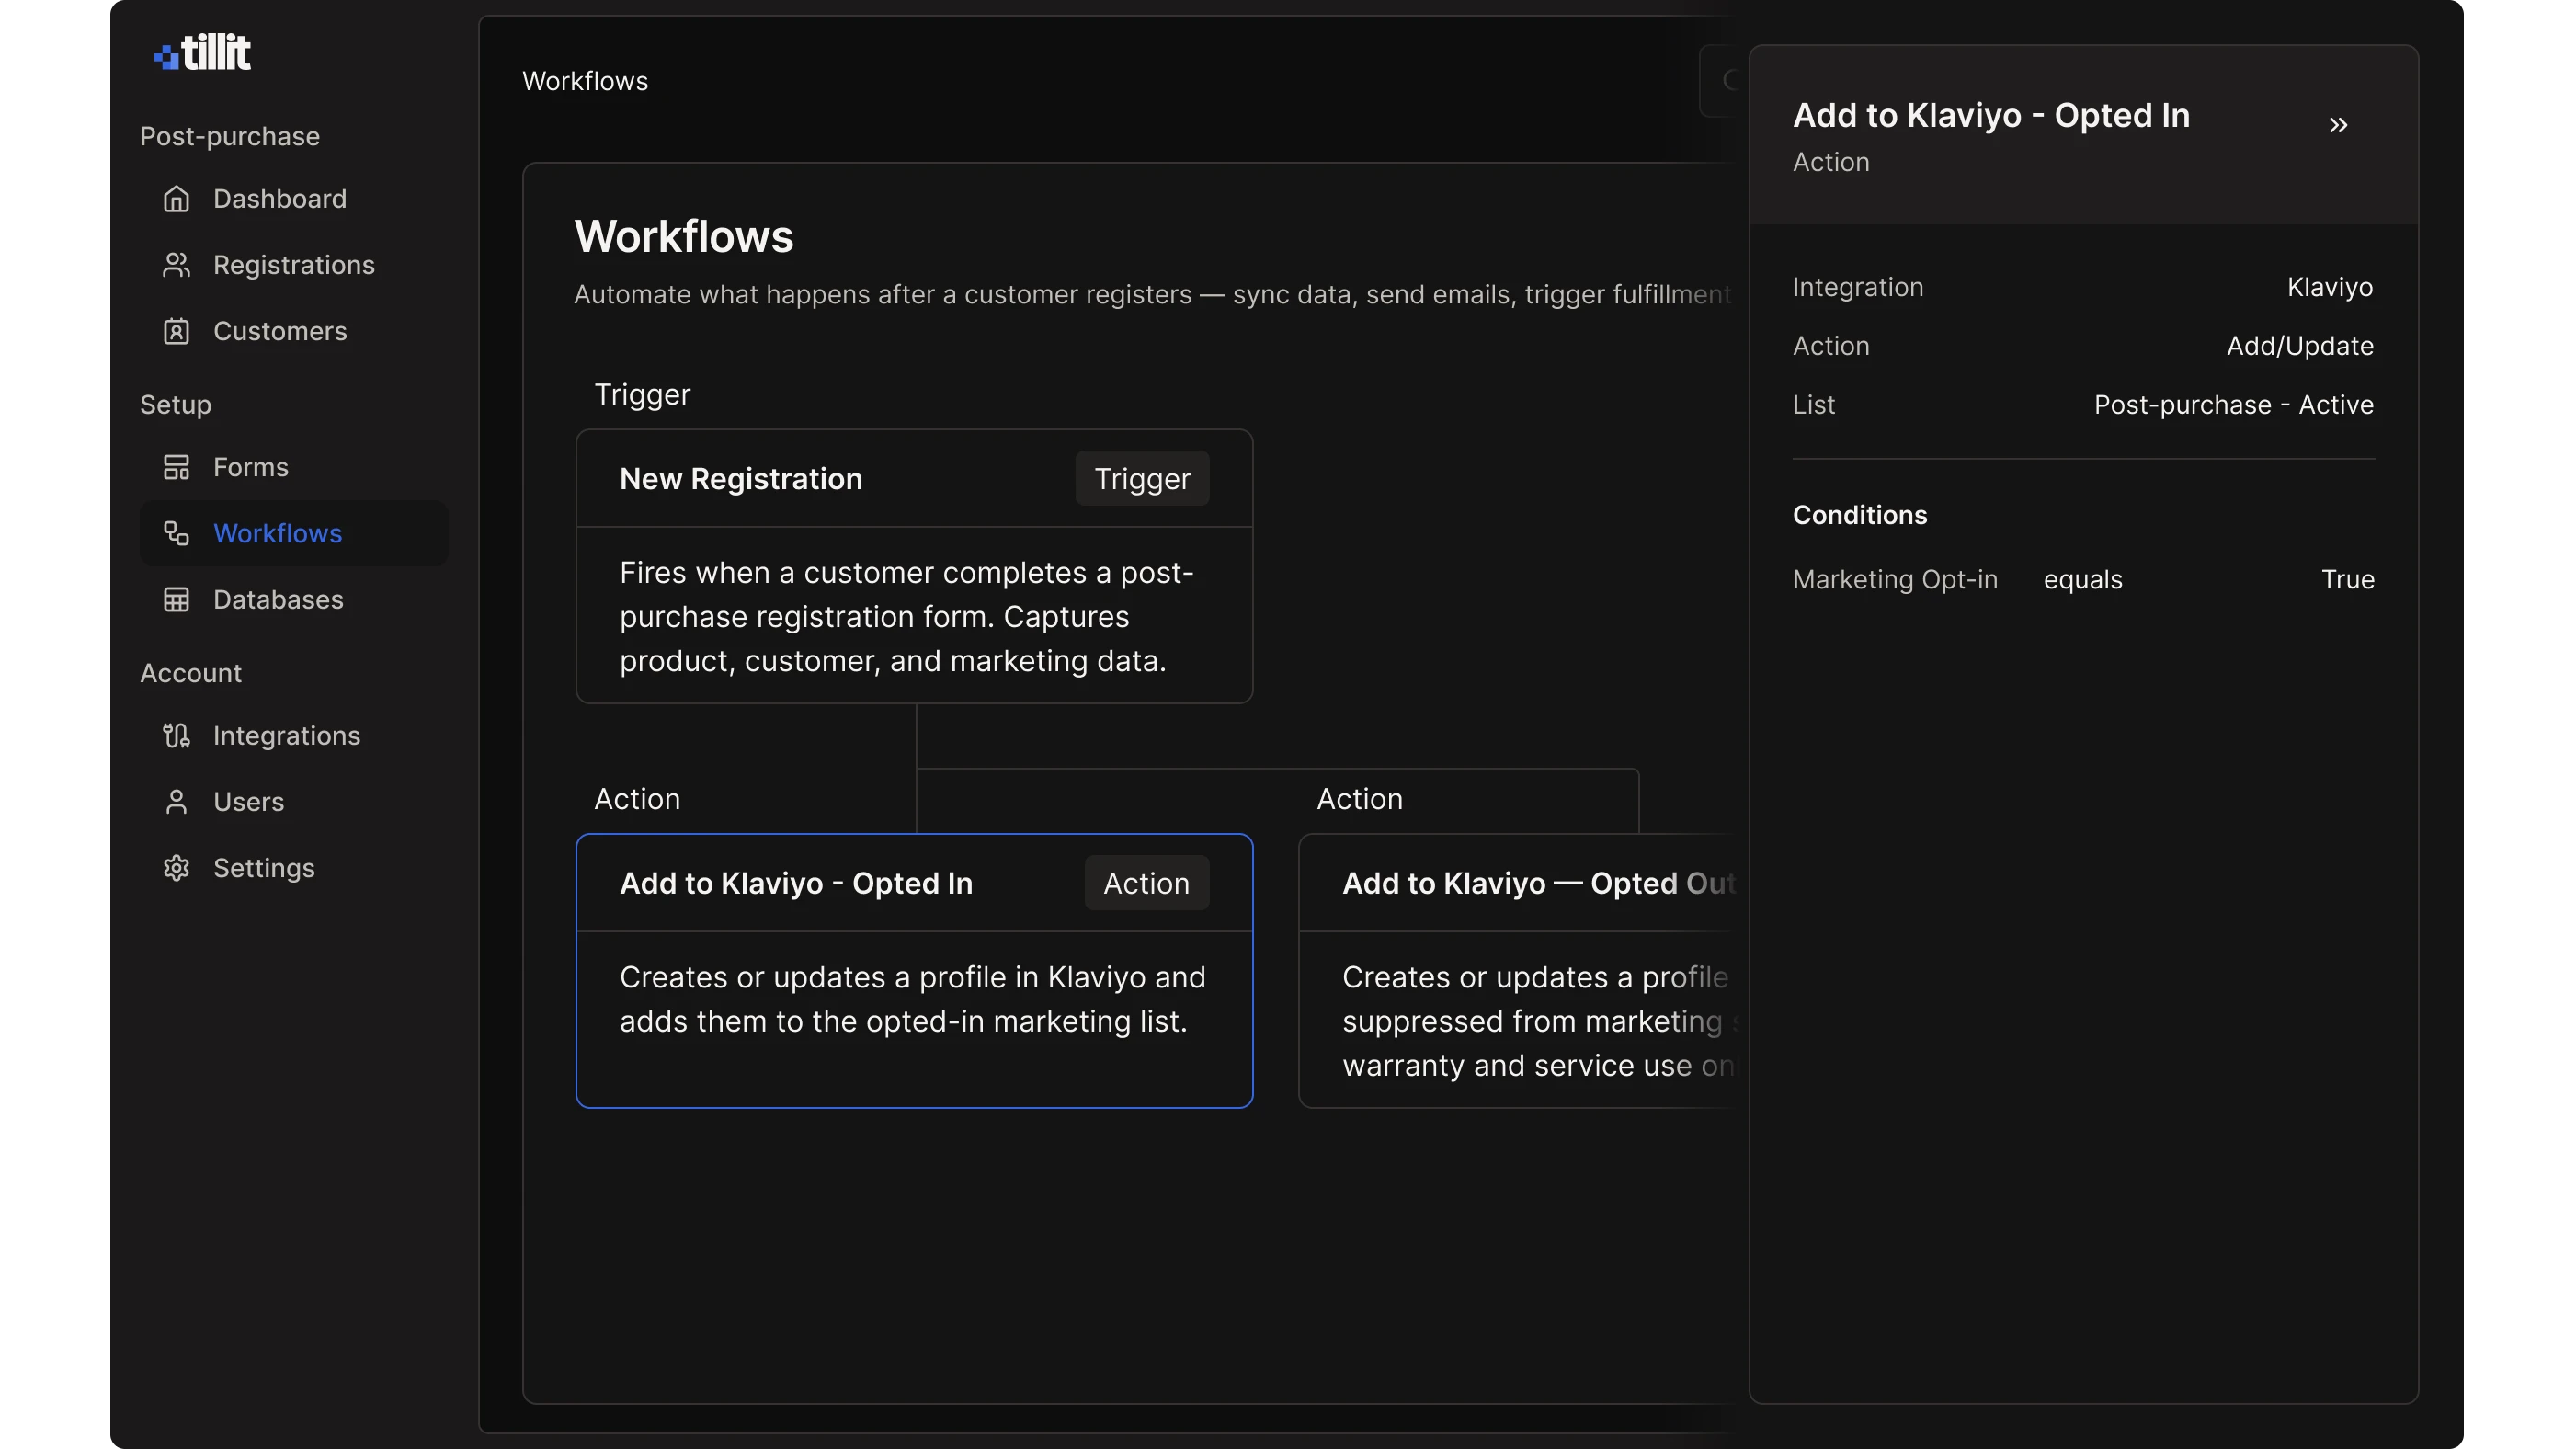Click the Settings gear icon
The height and width of the screenshot is (1449, 2576).
point(176,868)
